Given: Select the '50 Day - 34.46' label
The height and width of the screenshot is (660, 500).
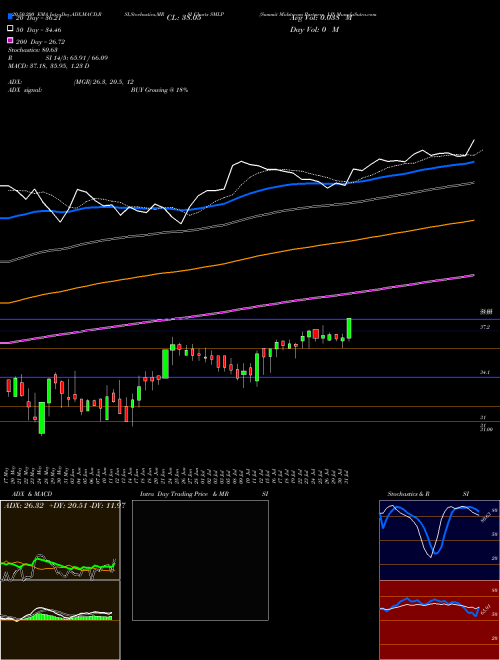Looking at the screenshot, I should pos(39,30).
